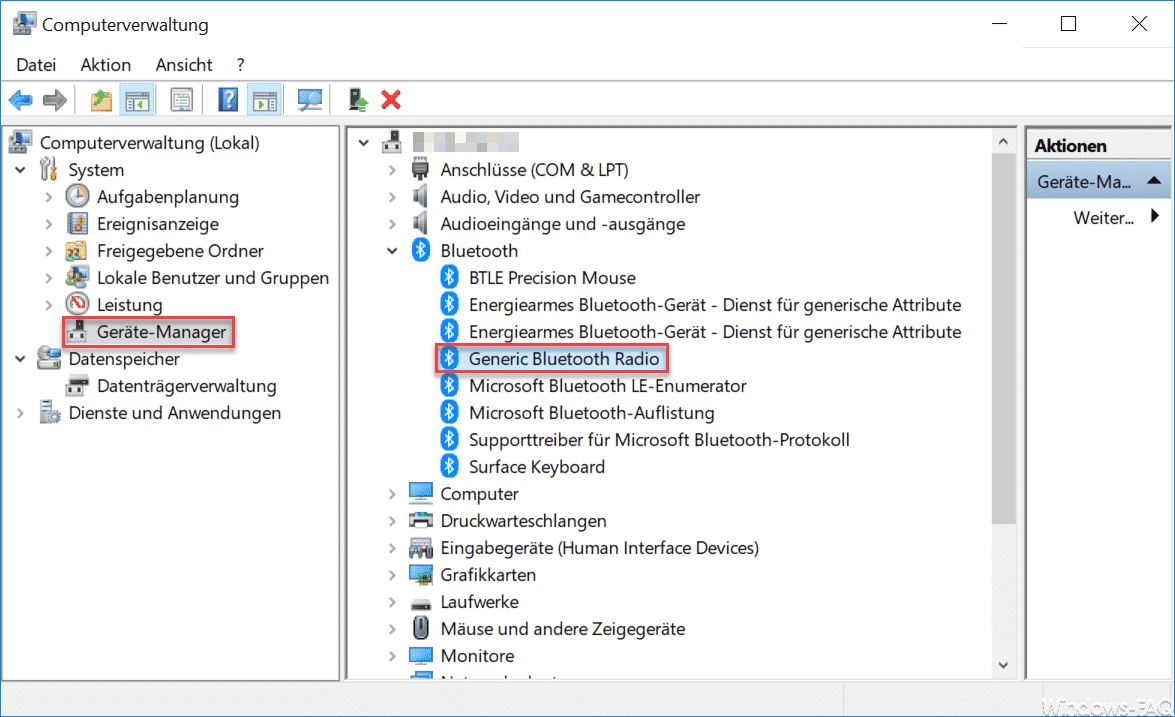Click the Mäuse und andere Zeigegeräte mouse icon
The width and height of the screenshot is (1175, 717).
(x=421, y=628)
